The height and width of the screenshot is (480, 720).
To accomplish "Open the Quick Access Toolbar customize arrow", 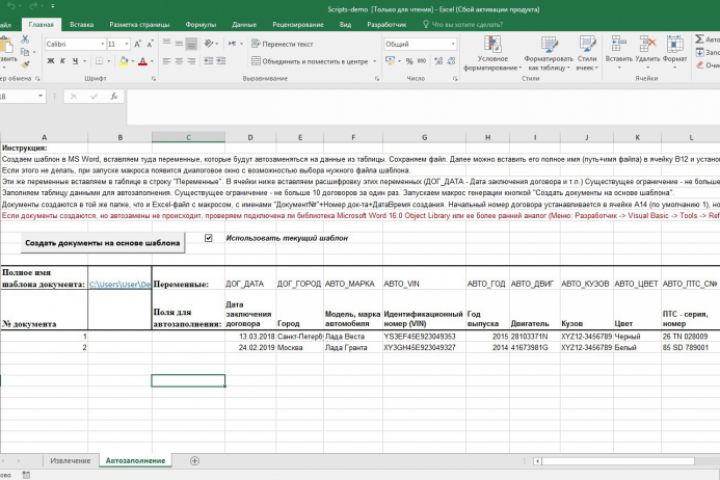I will (53, 6).
